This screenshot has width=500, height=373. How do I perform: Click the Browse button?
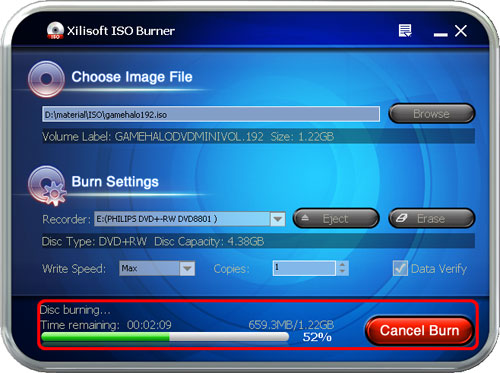point(432,114)
